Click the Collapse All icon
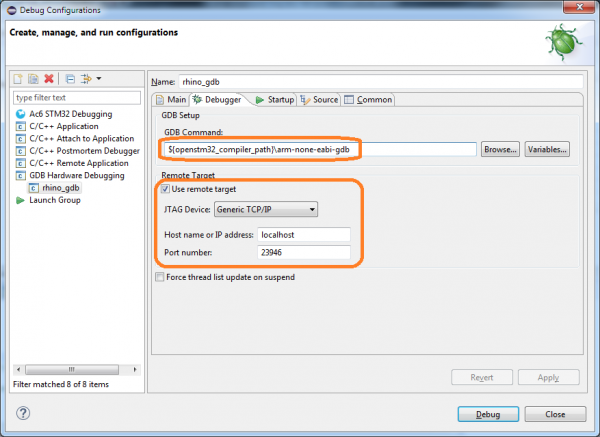The image size is (600, 437). pos(69,78)
